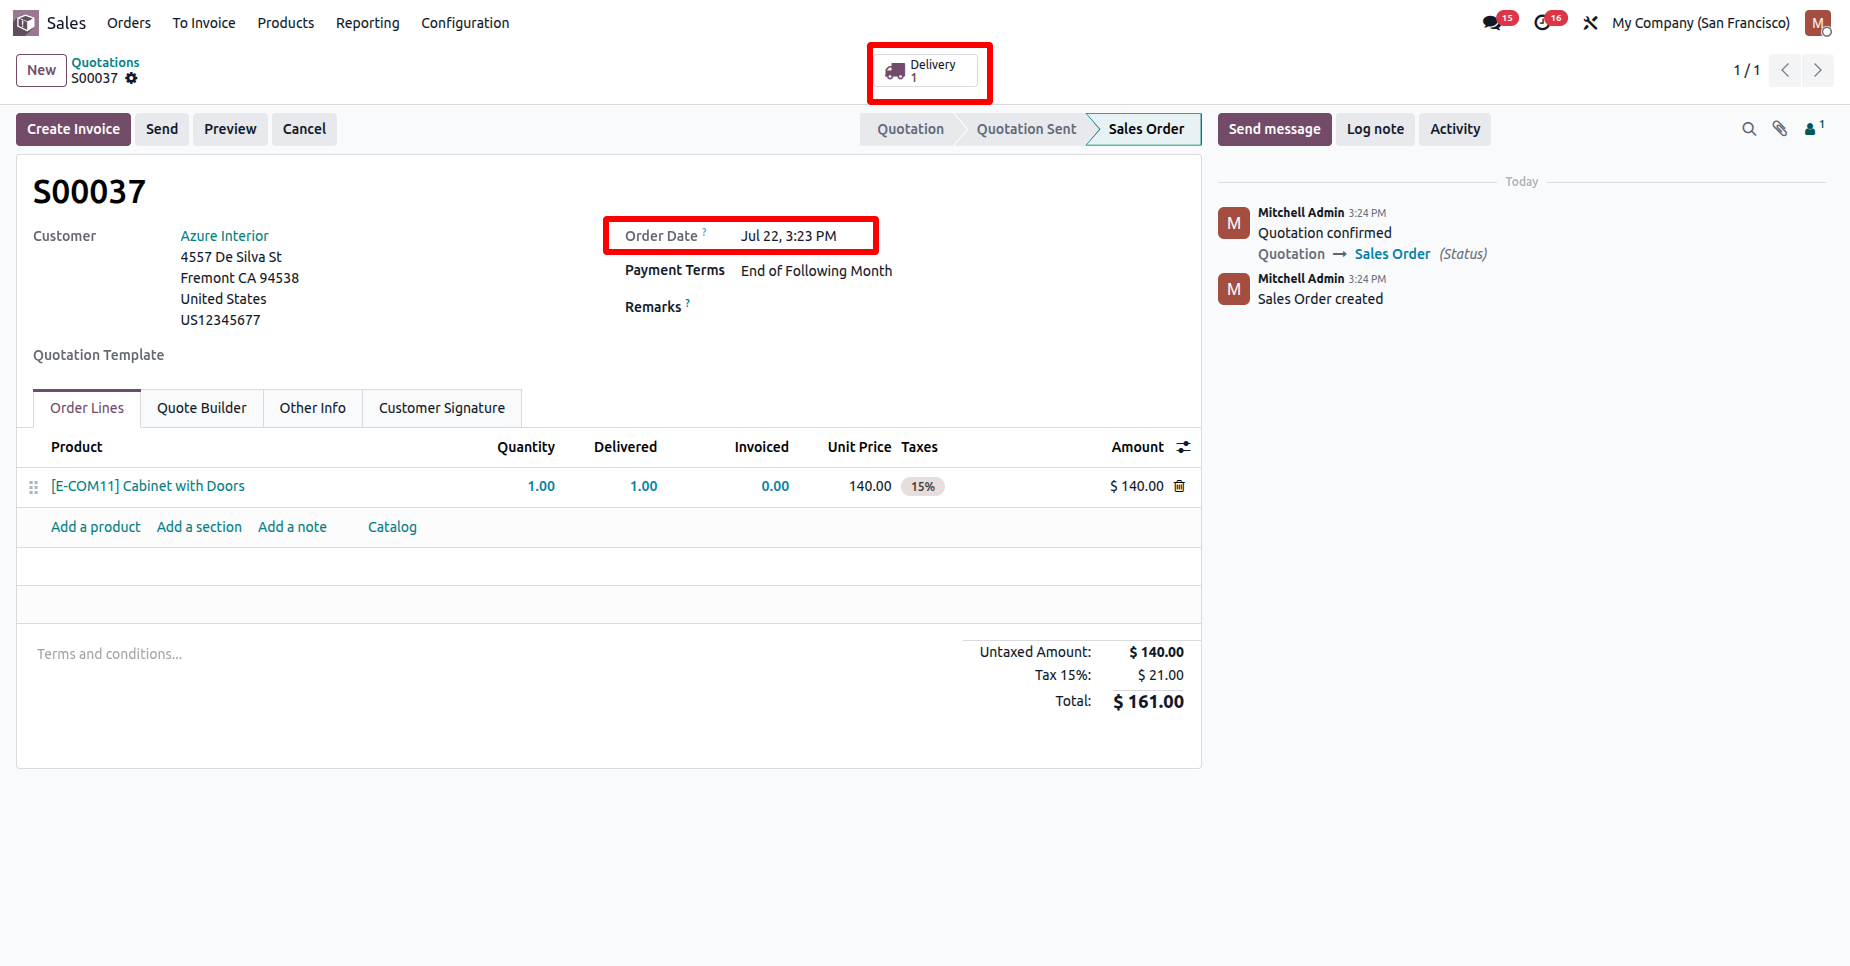Switch to the Customer Signature tab
The width and height of the screenshot is (1850, 966).
click(441, 408)
